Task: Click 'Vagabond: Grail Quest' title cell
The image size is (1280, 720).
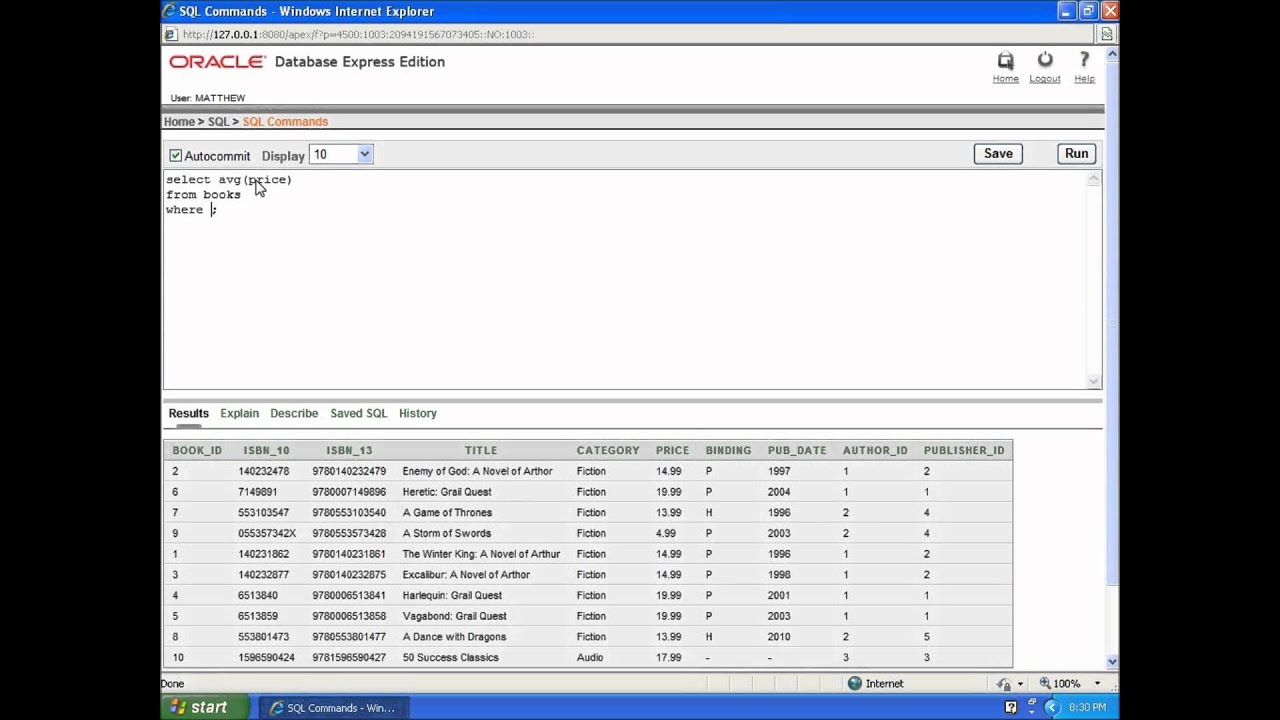Action: tap(454, 616)
